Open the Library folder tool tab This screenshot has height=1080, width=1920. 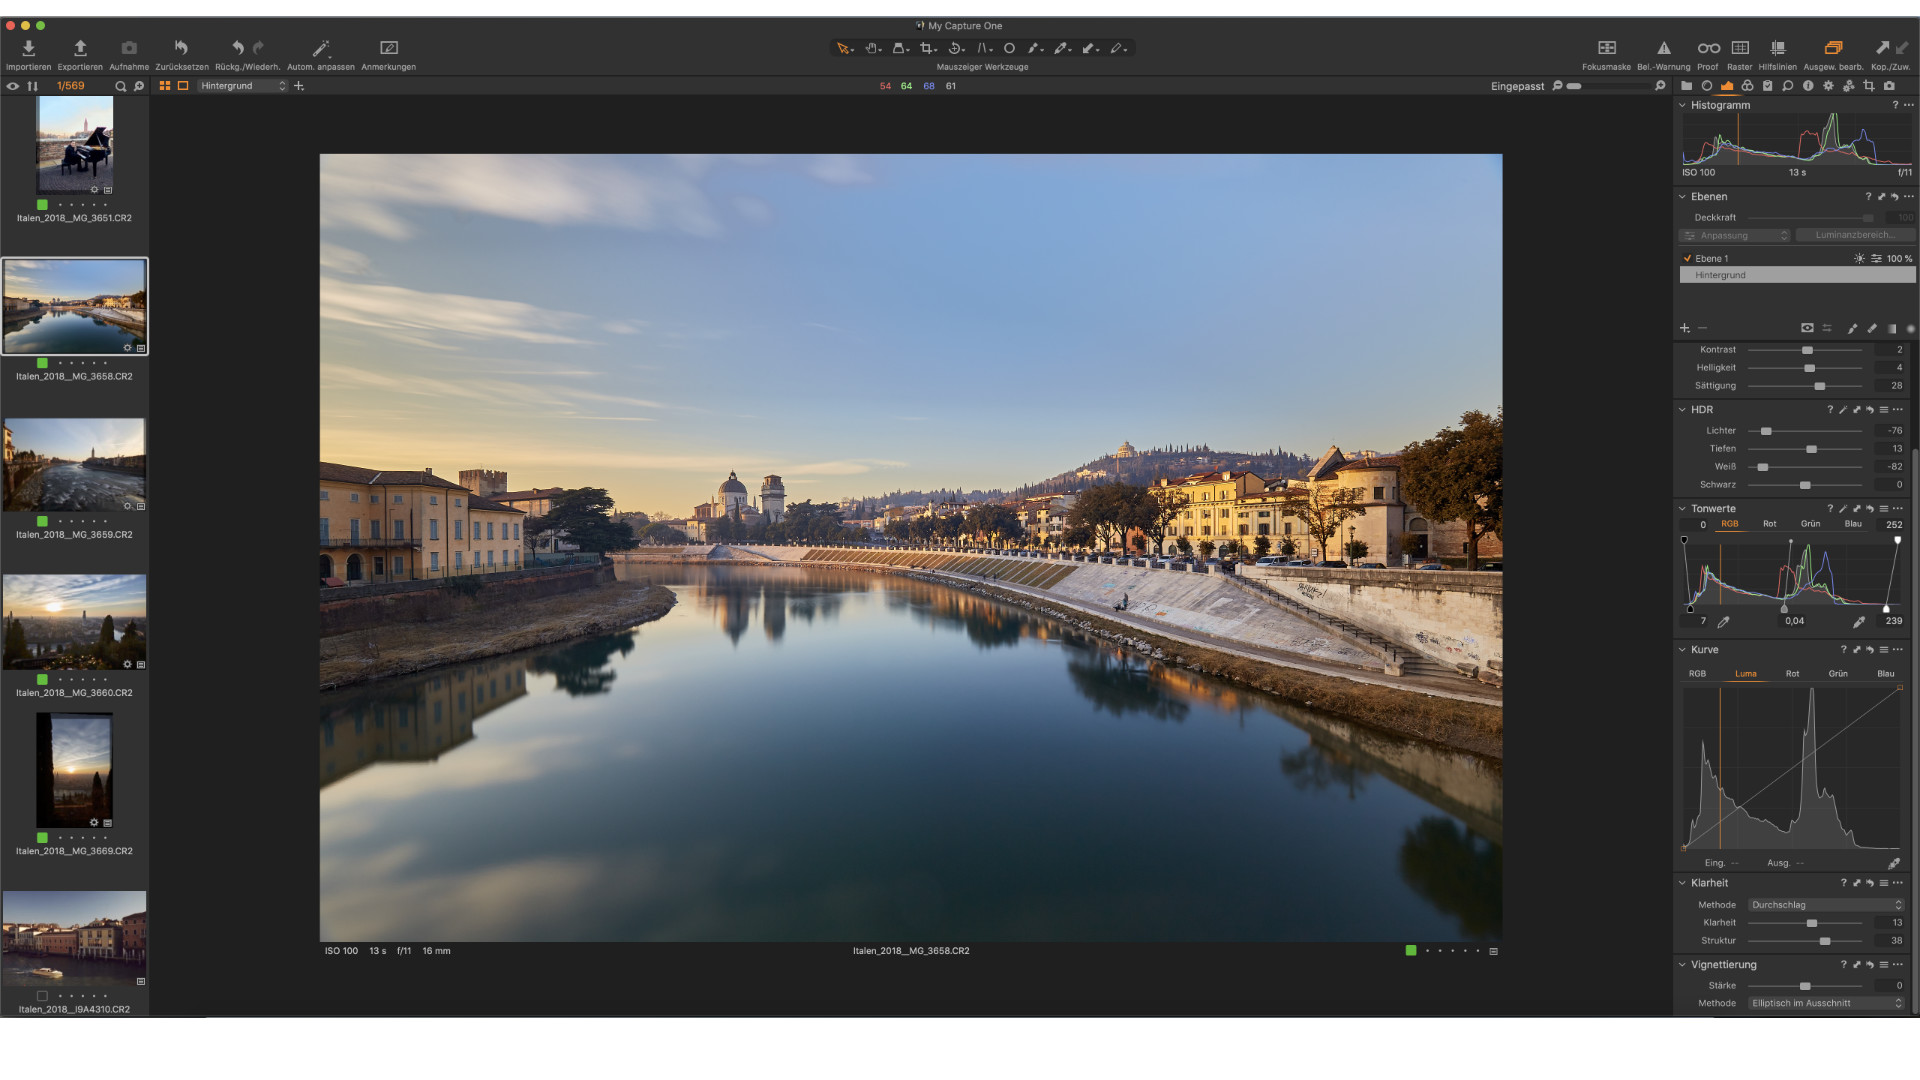tap(1686, 86)
